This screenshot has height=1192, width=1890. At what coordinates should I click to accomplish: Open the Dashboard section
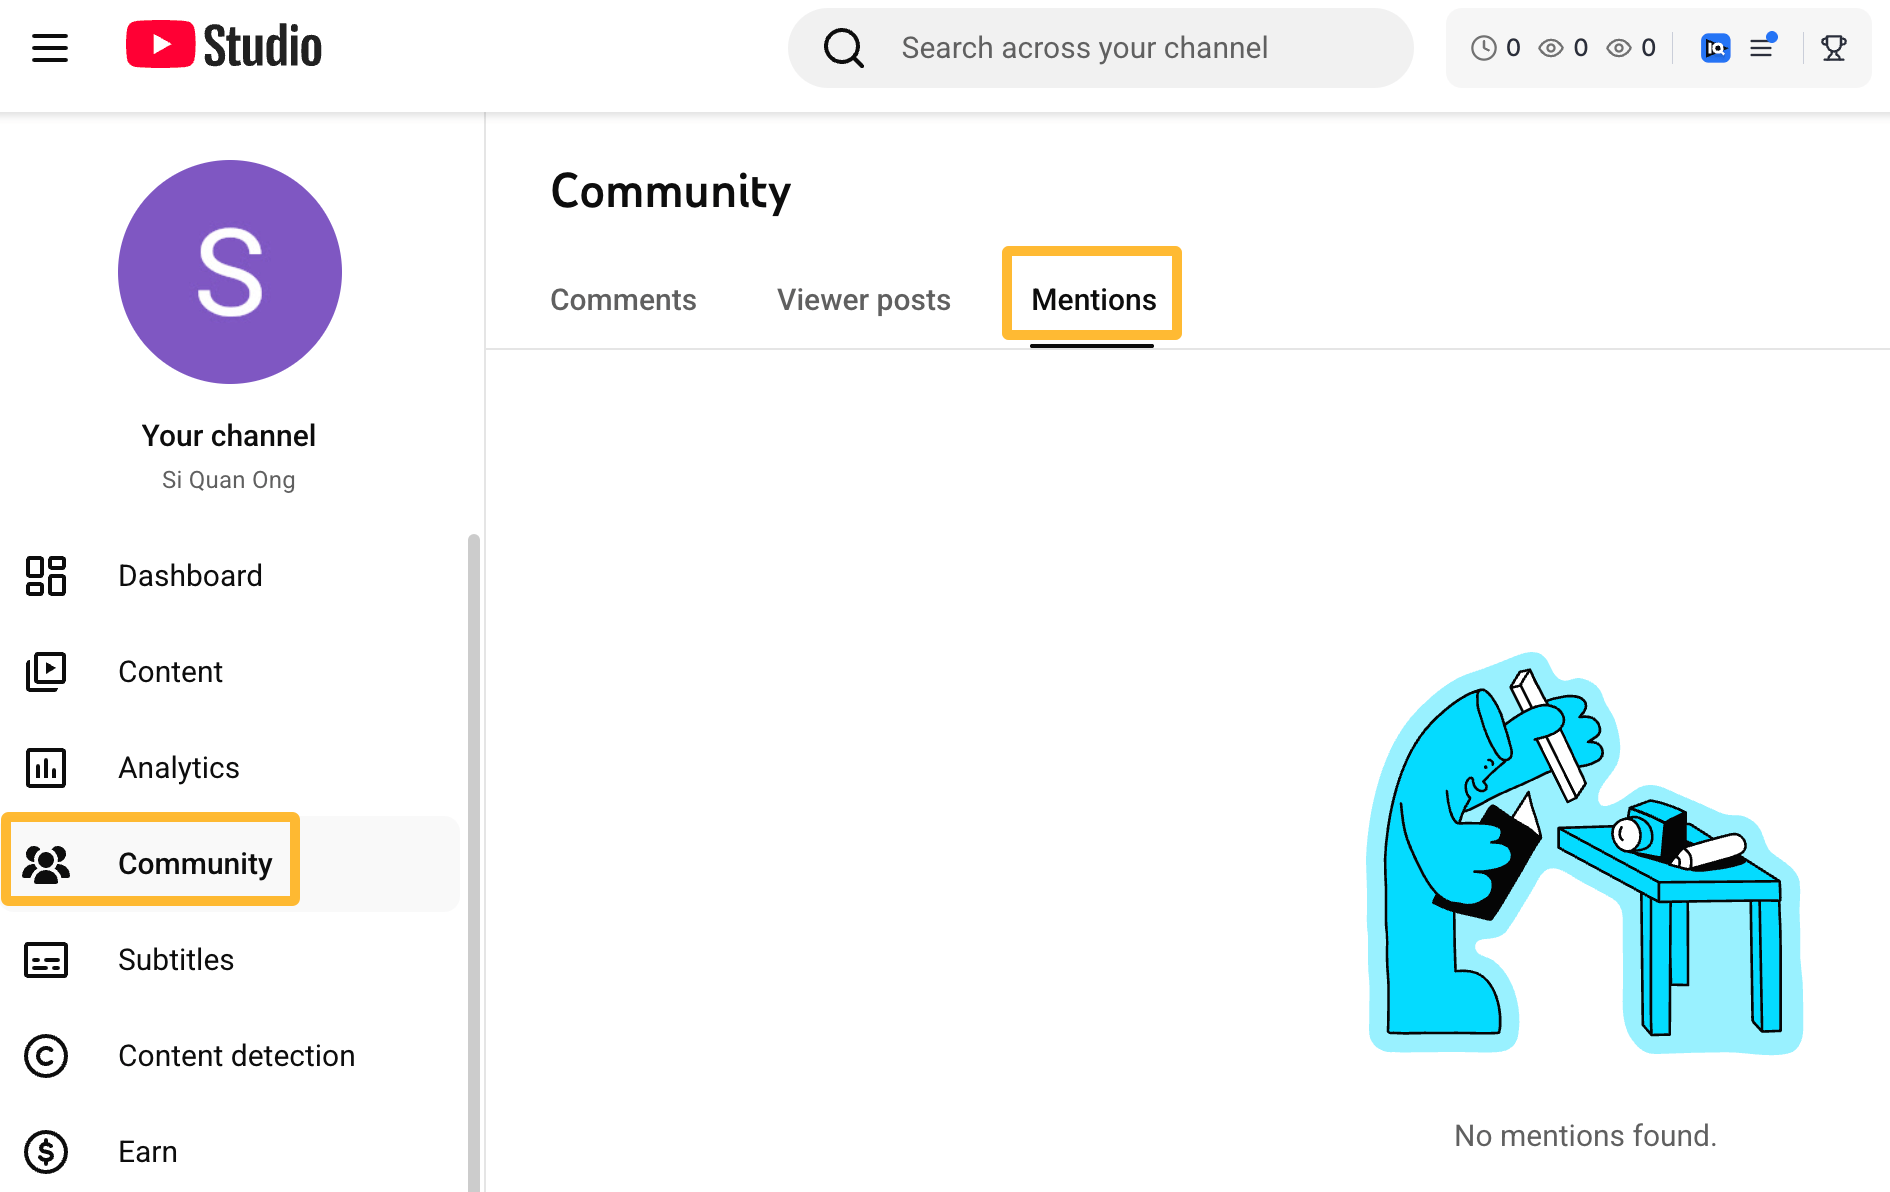190,575
